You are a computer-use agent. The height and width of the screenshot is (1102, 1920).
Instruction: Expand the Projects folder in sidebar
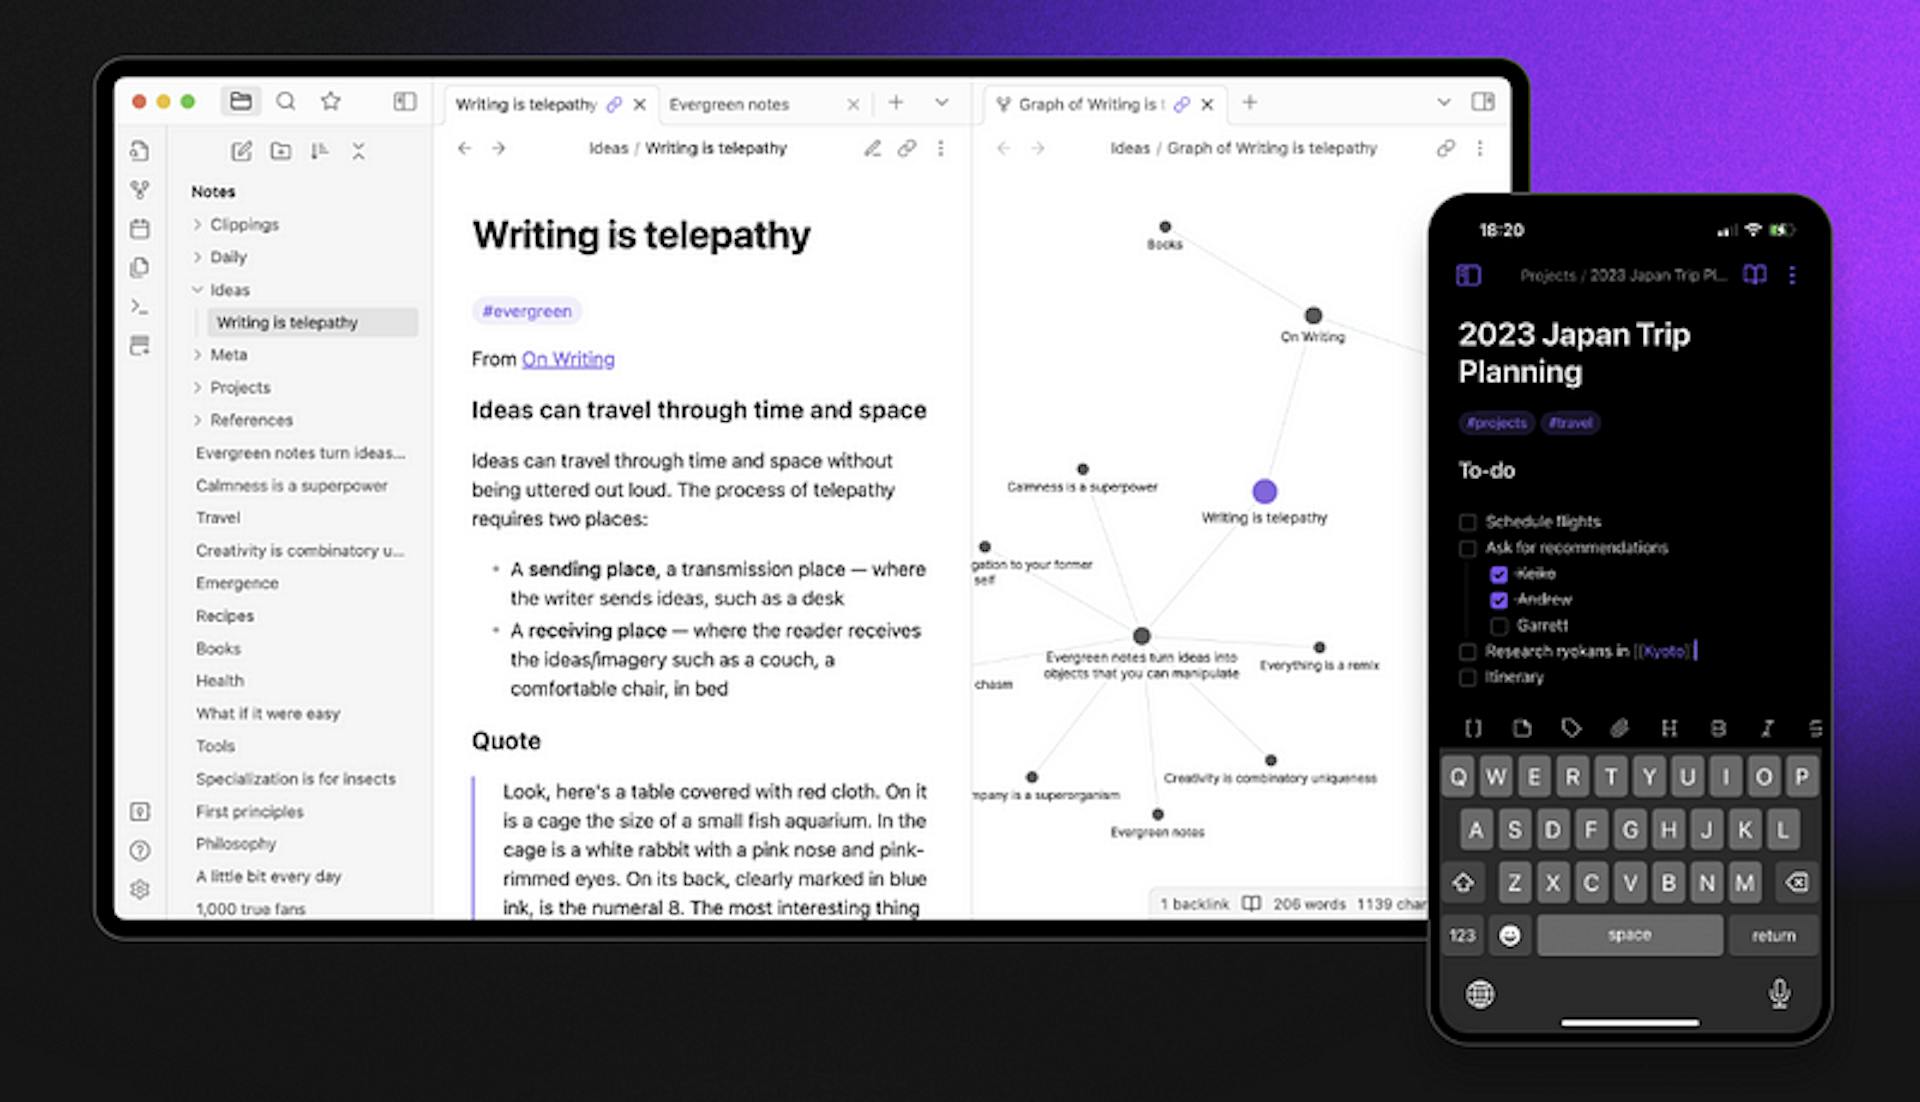198,386
